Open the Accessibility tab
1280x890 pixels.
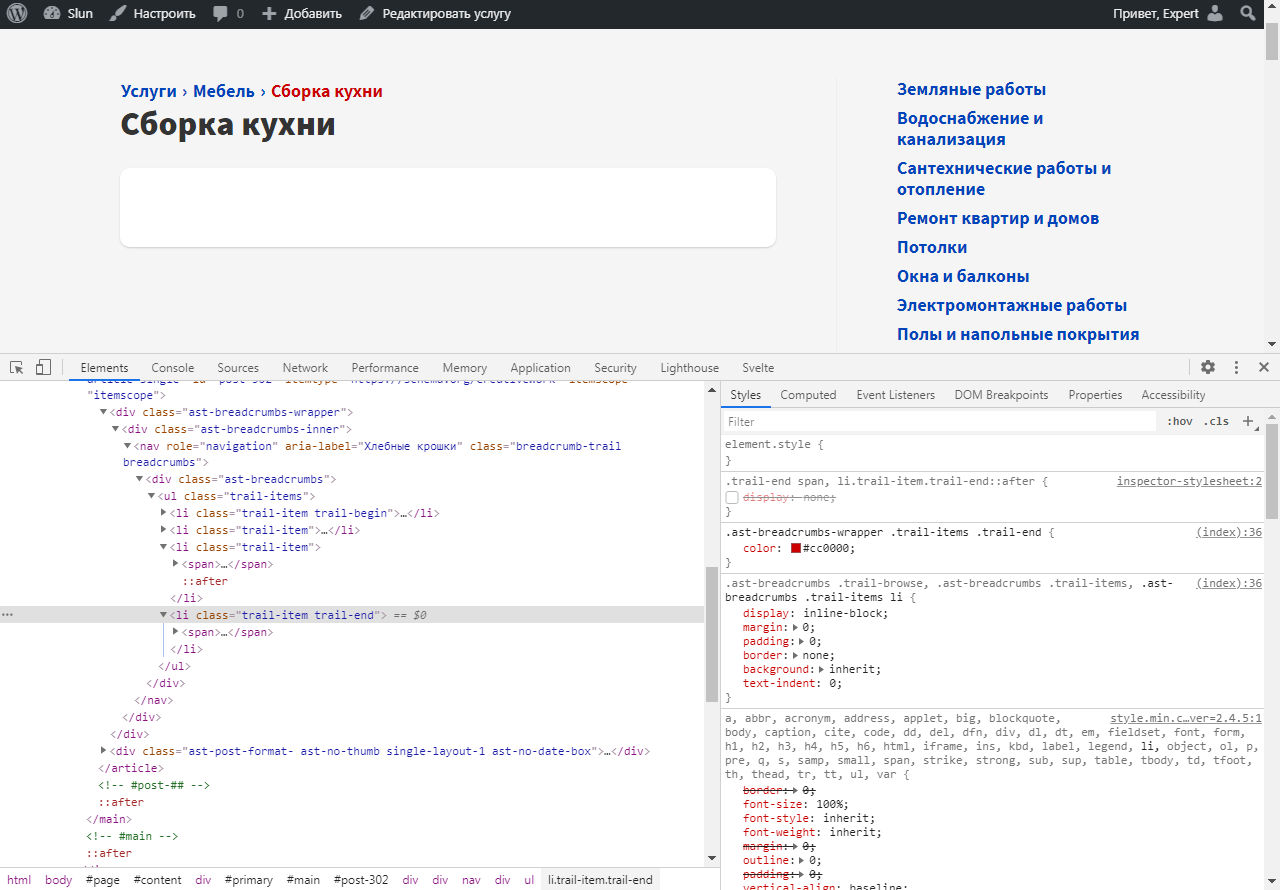[x=1173, y=395]
